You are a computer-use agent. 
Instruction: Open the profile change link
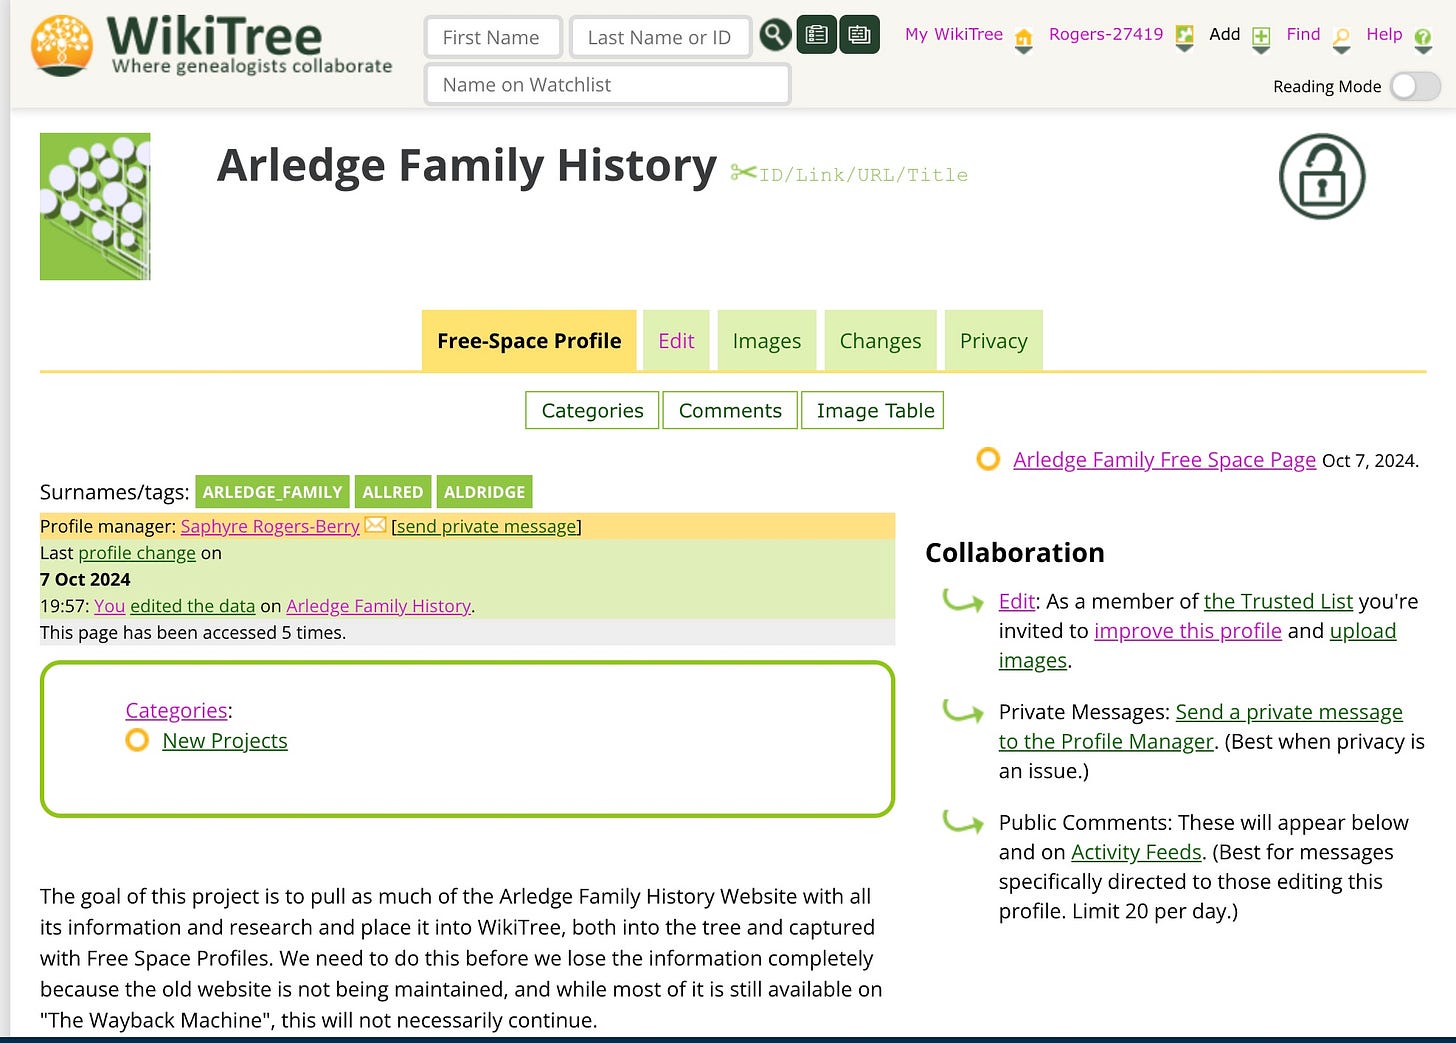point(137,553)
